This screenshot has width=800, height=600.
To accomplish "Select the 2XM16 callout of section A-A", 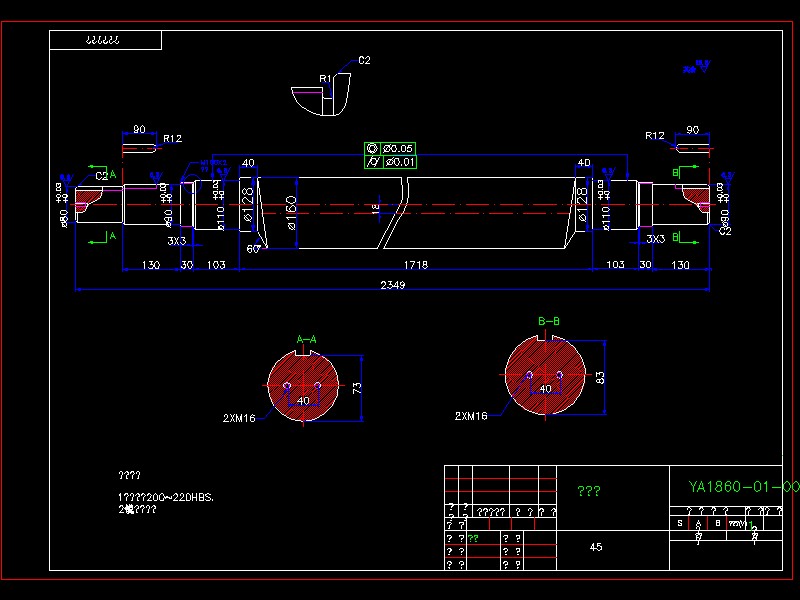I will 239,418.
